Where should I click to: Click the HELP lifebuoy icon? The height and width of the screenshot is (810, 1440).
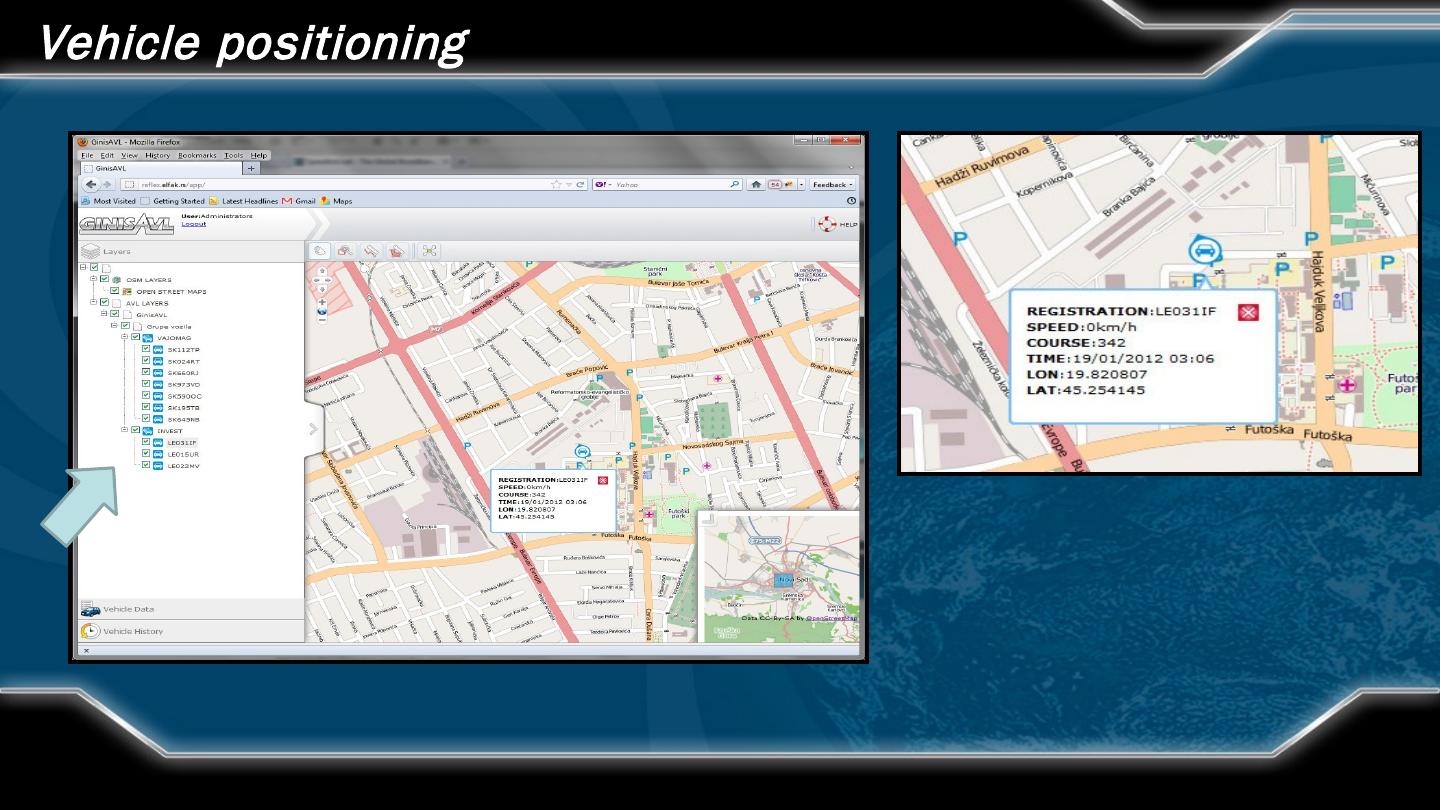(x=827, y=224)
